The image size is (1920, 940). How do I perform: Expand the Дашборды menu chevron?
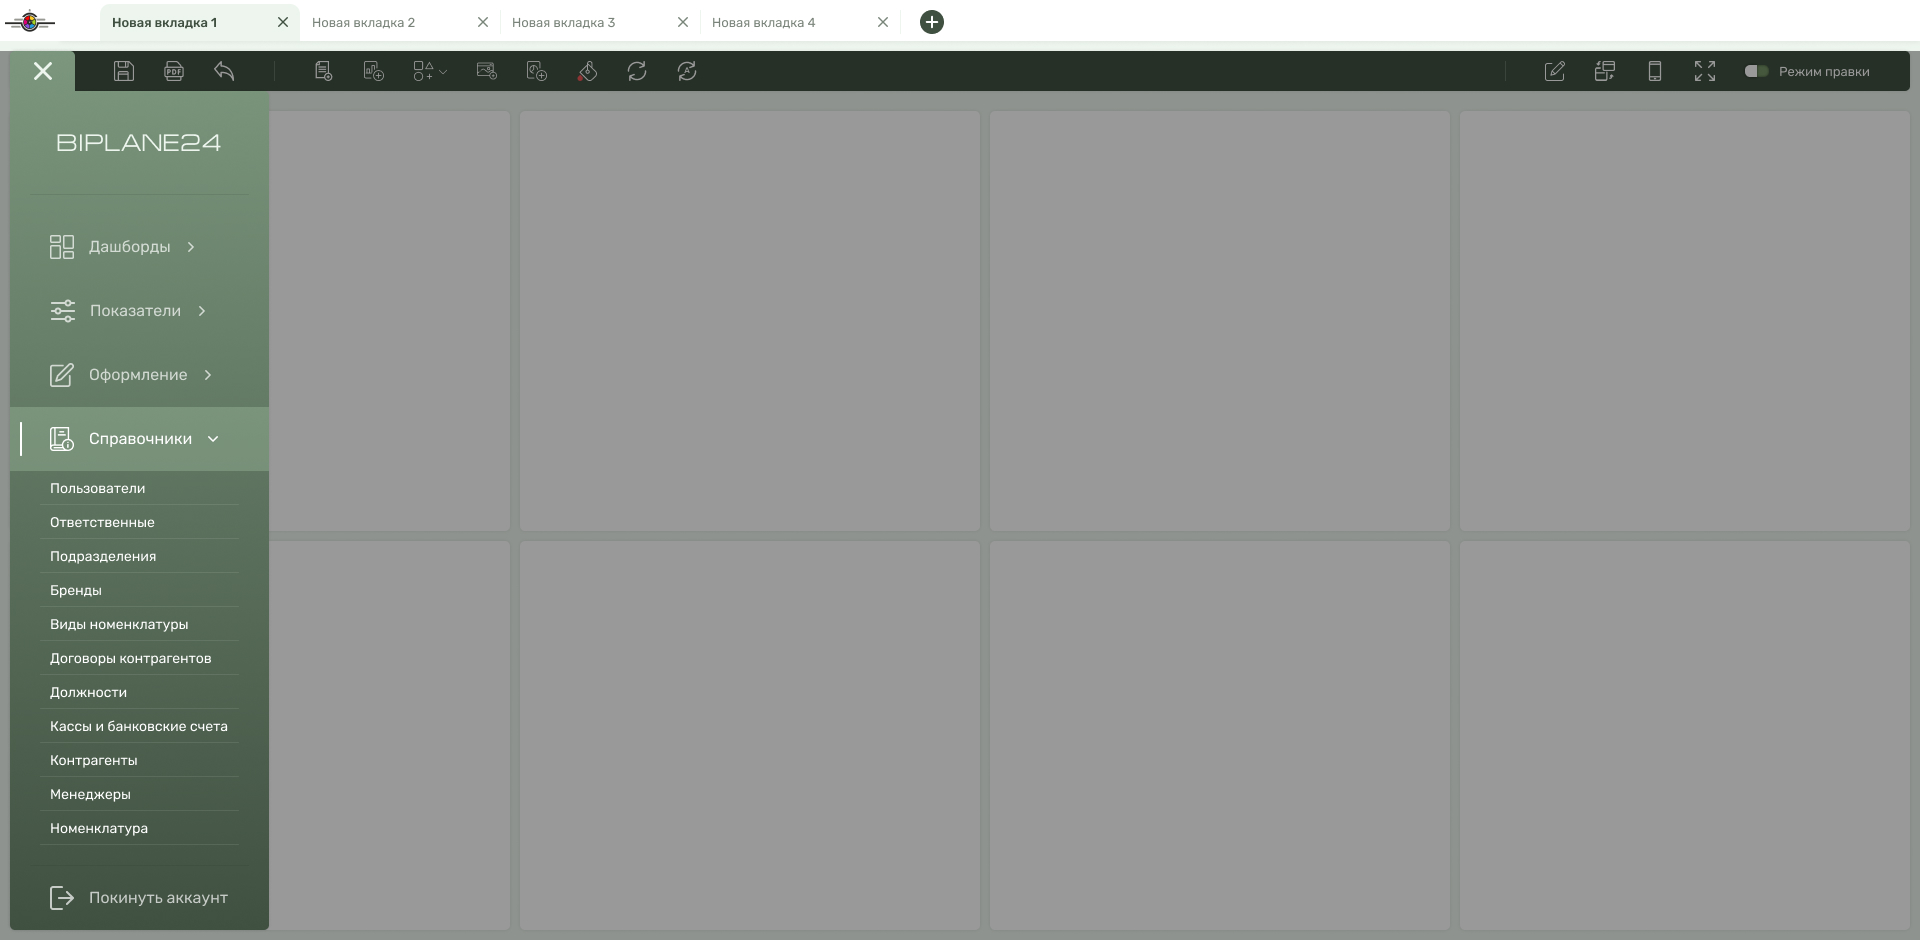191,247
